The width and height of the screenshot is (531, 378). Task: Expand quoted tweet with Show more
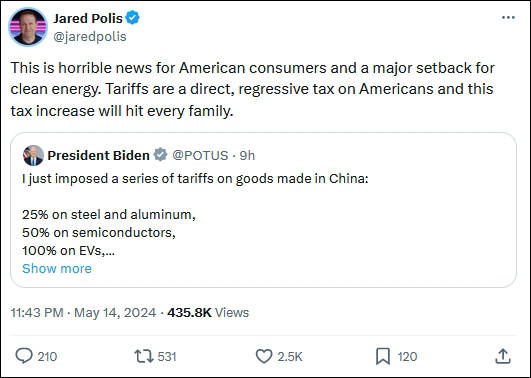click(x=57, y=269)
